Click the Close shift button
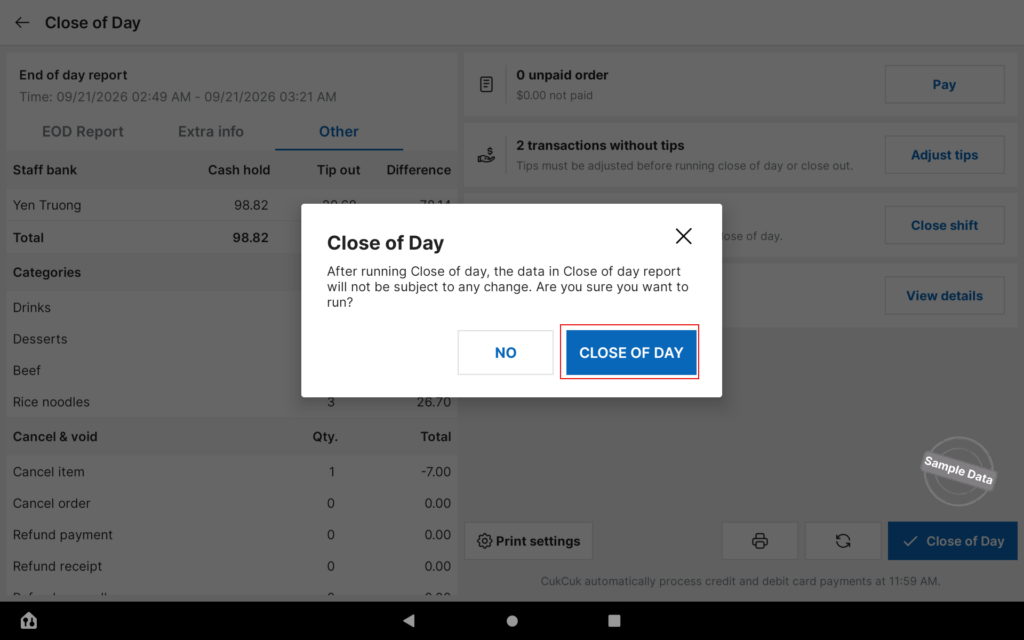This screenshot has height=640, width=1024. [x=944, y=225]
